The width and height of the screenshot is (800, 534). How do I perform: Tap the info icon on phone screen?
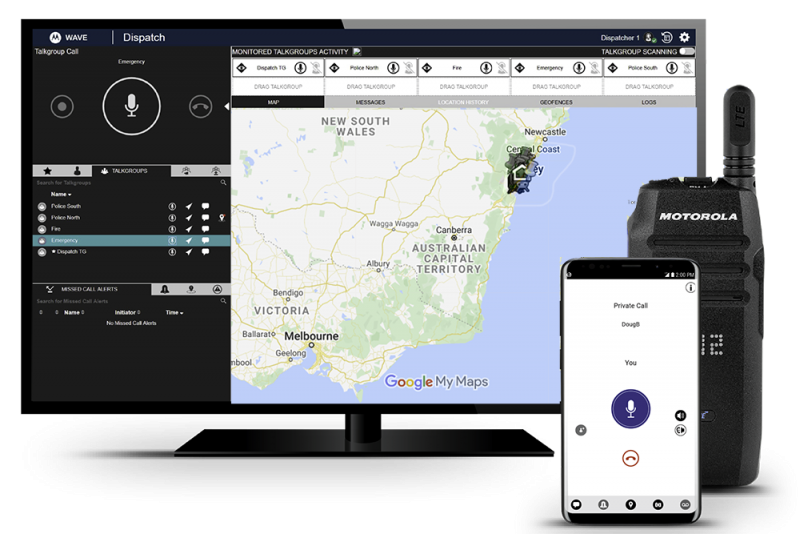690,288
